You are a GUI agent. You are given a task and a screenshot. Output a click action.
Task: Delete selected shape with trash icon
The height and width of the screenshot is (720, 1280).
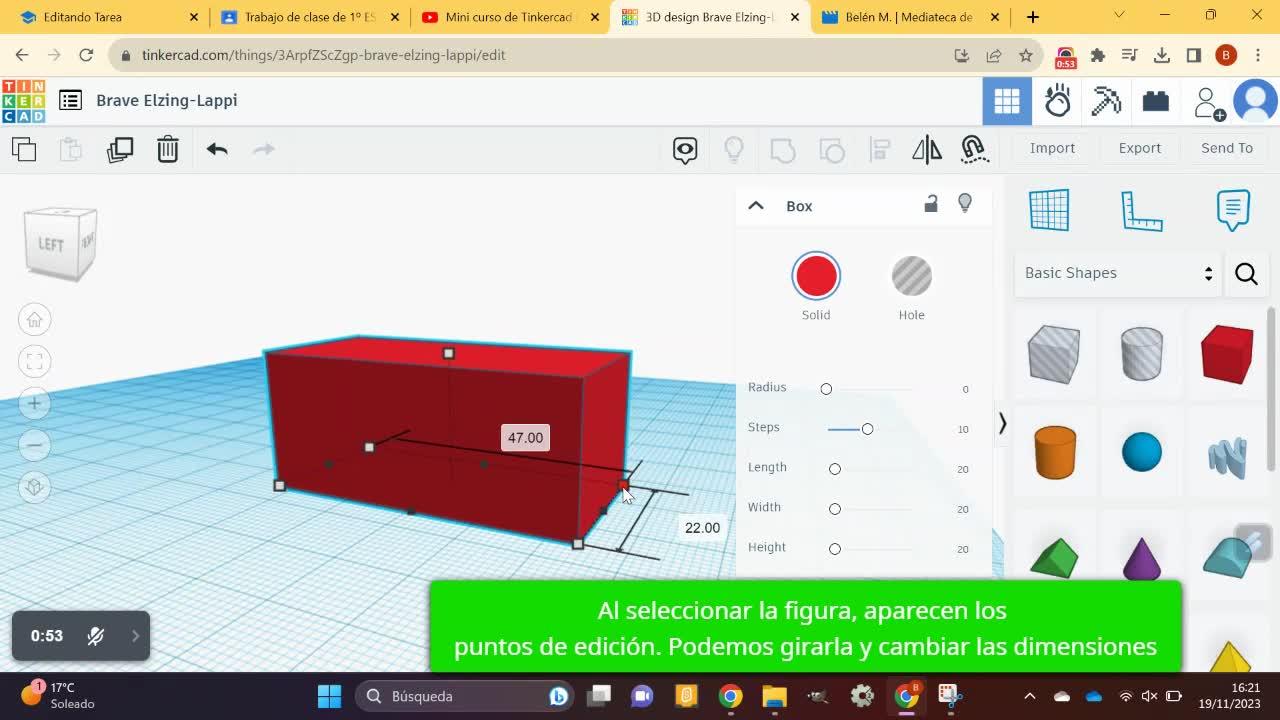[x=167, y=150]
